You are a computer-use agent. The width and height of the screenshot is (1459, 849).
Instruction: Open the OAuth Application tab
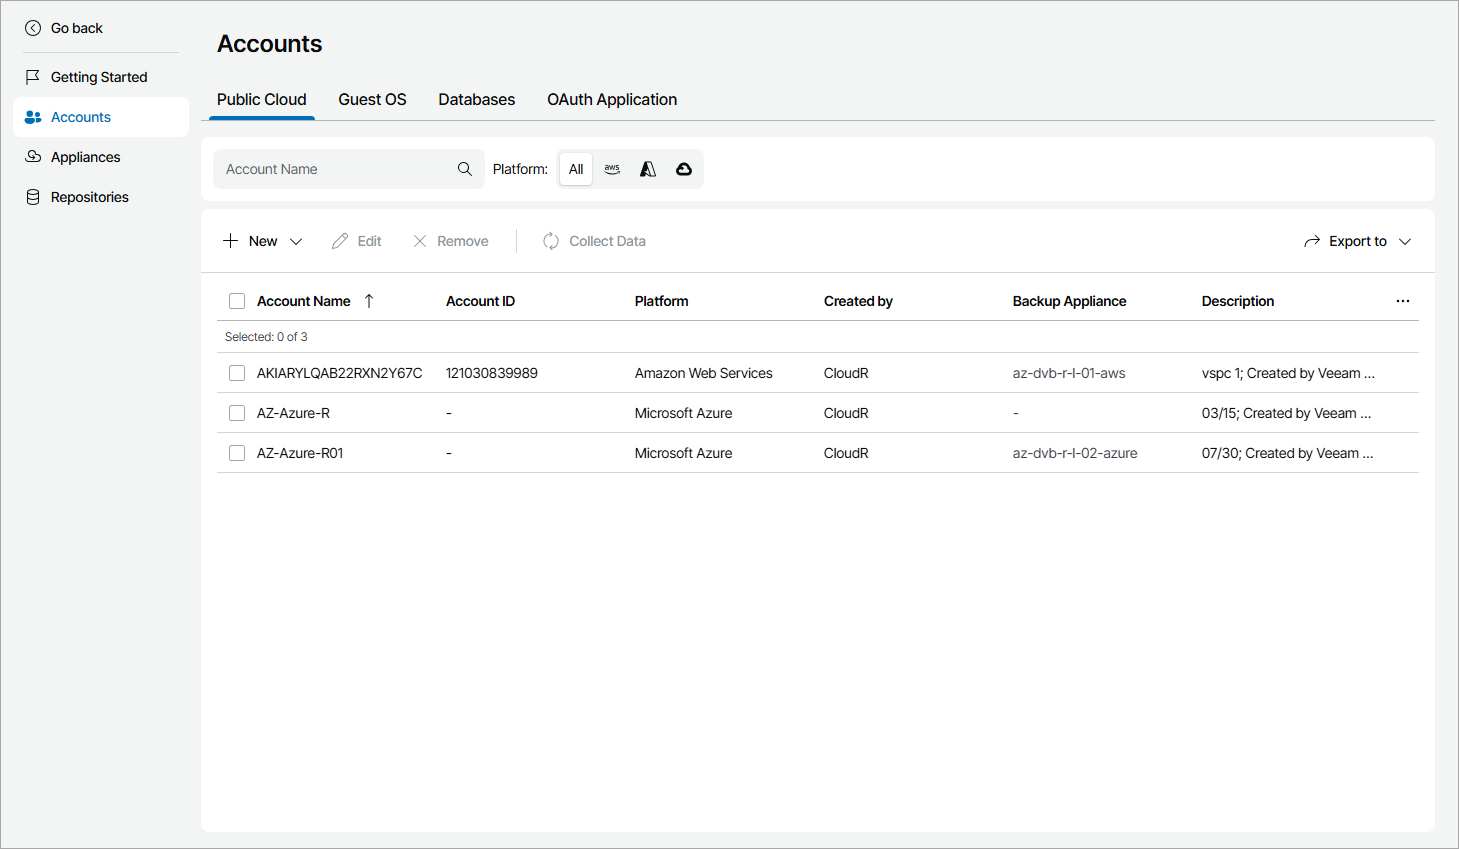(x=612, y=100)
